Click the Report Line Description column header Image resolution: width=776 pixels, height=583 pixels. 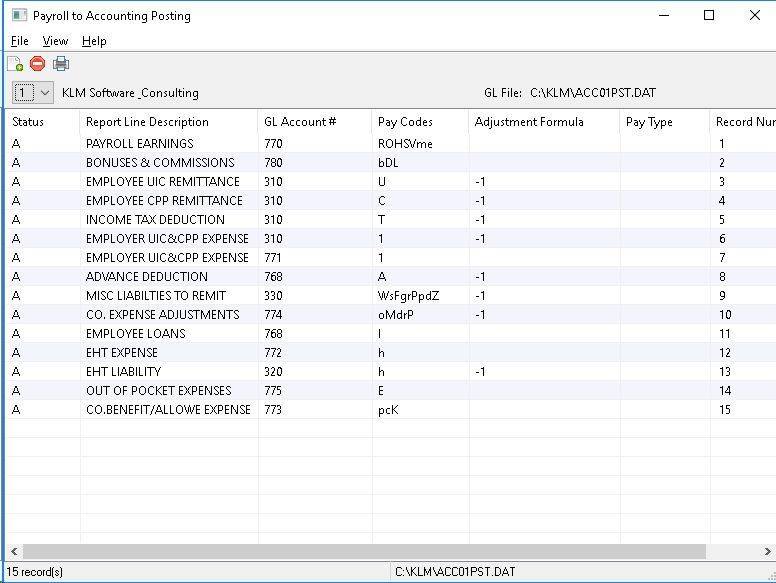coord(169,122)
